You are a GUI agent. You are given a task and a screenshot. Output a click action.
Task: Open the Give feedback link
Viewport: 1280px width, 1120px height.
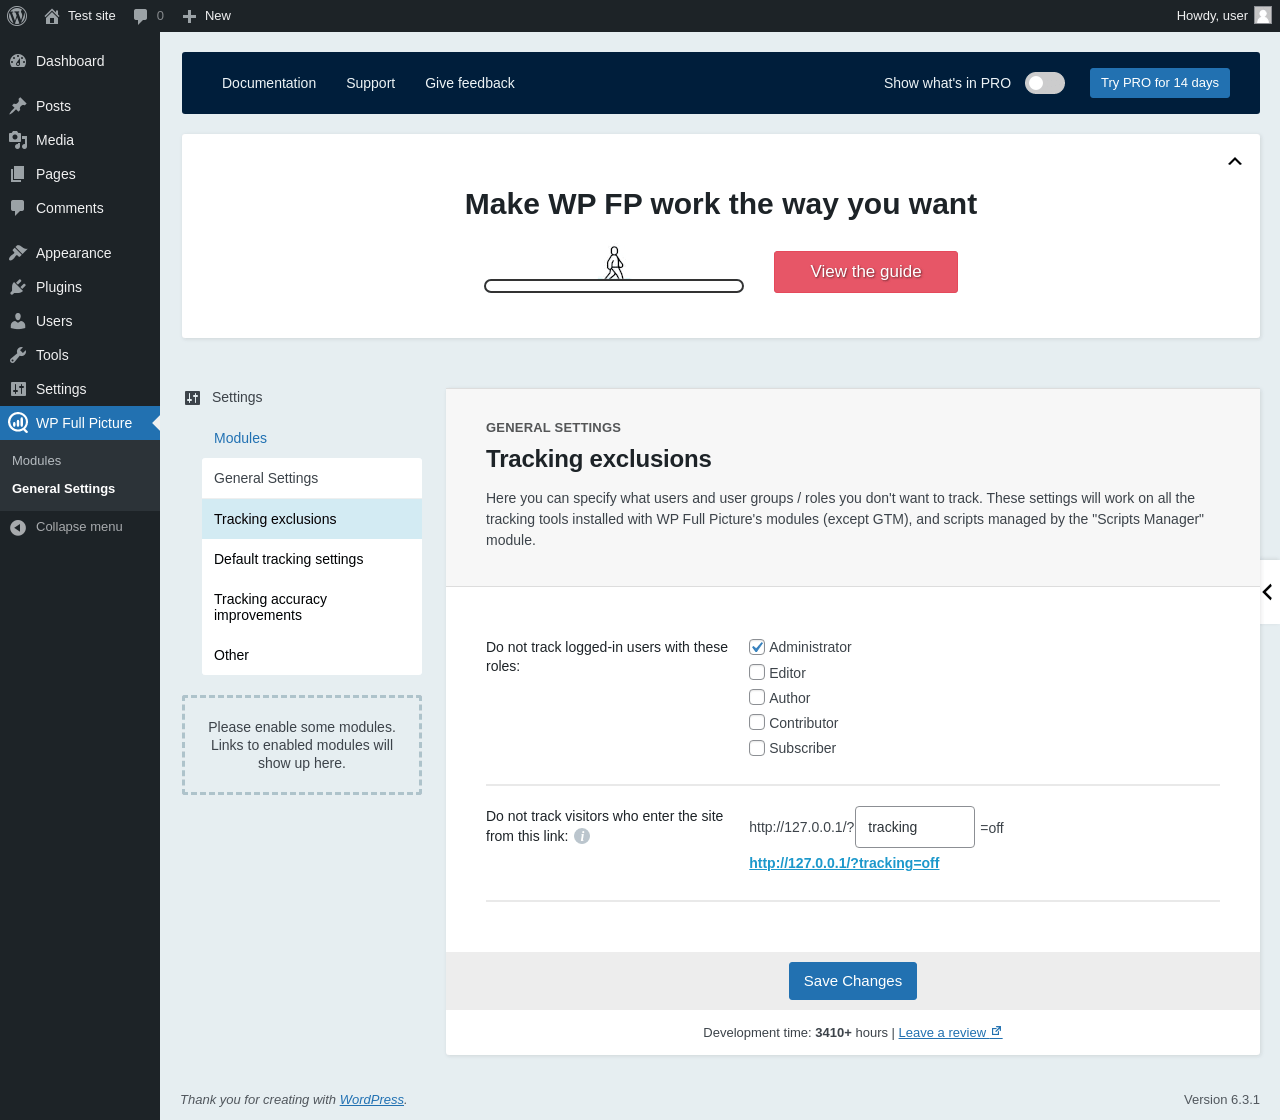(x=470, y=83)
